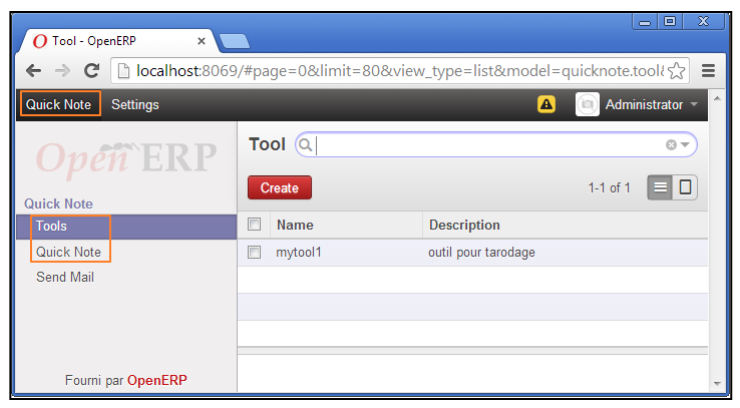Sort by the Description column header
Screen dimensions: 740x408
pyautogui.click(x=464, y=225)
